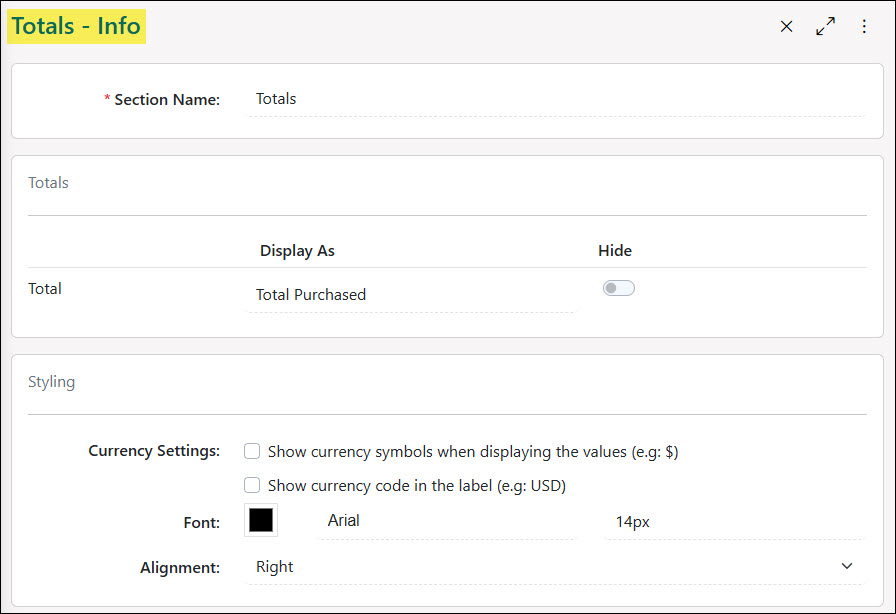The image size is (896, 614).
Task: Enable show currency symbols checkbox
Action: (x=252, y=451)
